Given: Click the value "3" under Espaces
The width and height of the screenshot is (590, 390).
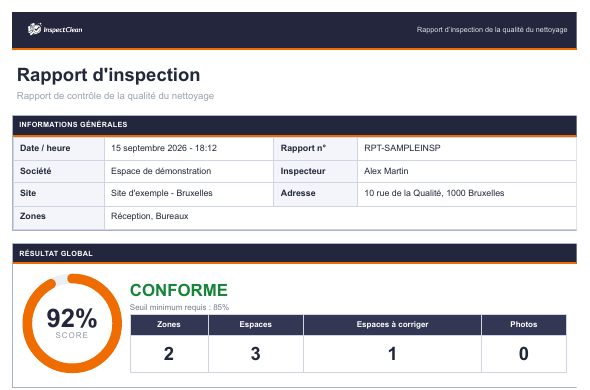Looking at the screenshot, I should click(x=255, y=354).
